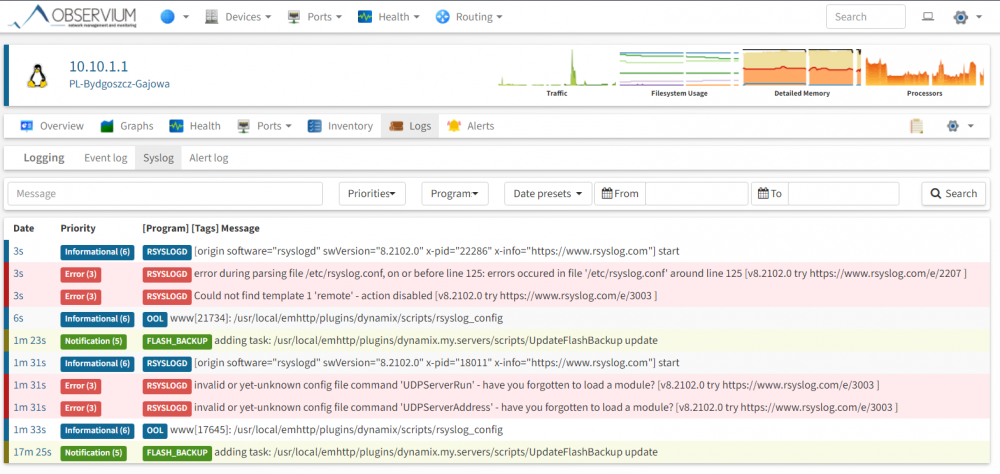This screenshot has width=1000, height=474.
Task: Open the device gear settings icon
Action: pos(960,126)
